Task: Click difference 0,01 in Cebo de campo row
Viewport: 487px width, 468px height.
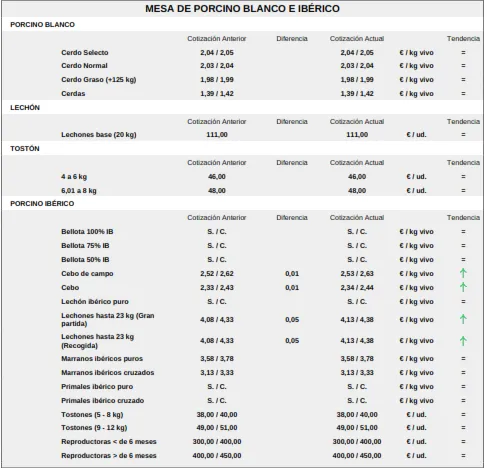Action: 292,274
